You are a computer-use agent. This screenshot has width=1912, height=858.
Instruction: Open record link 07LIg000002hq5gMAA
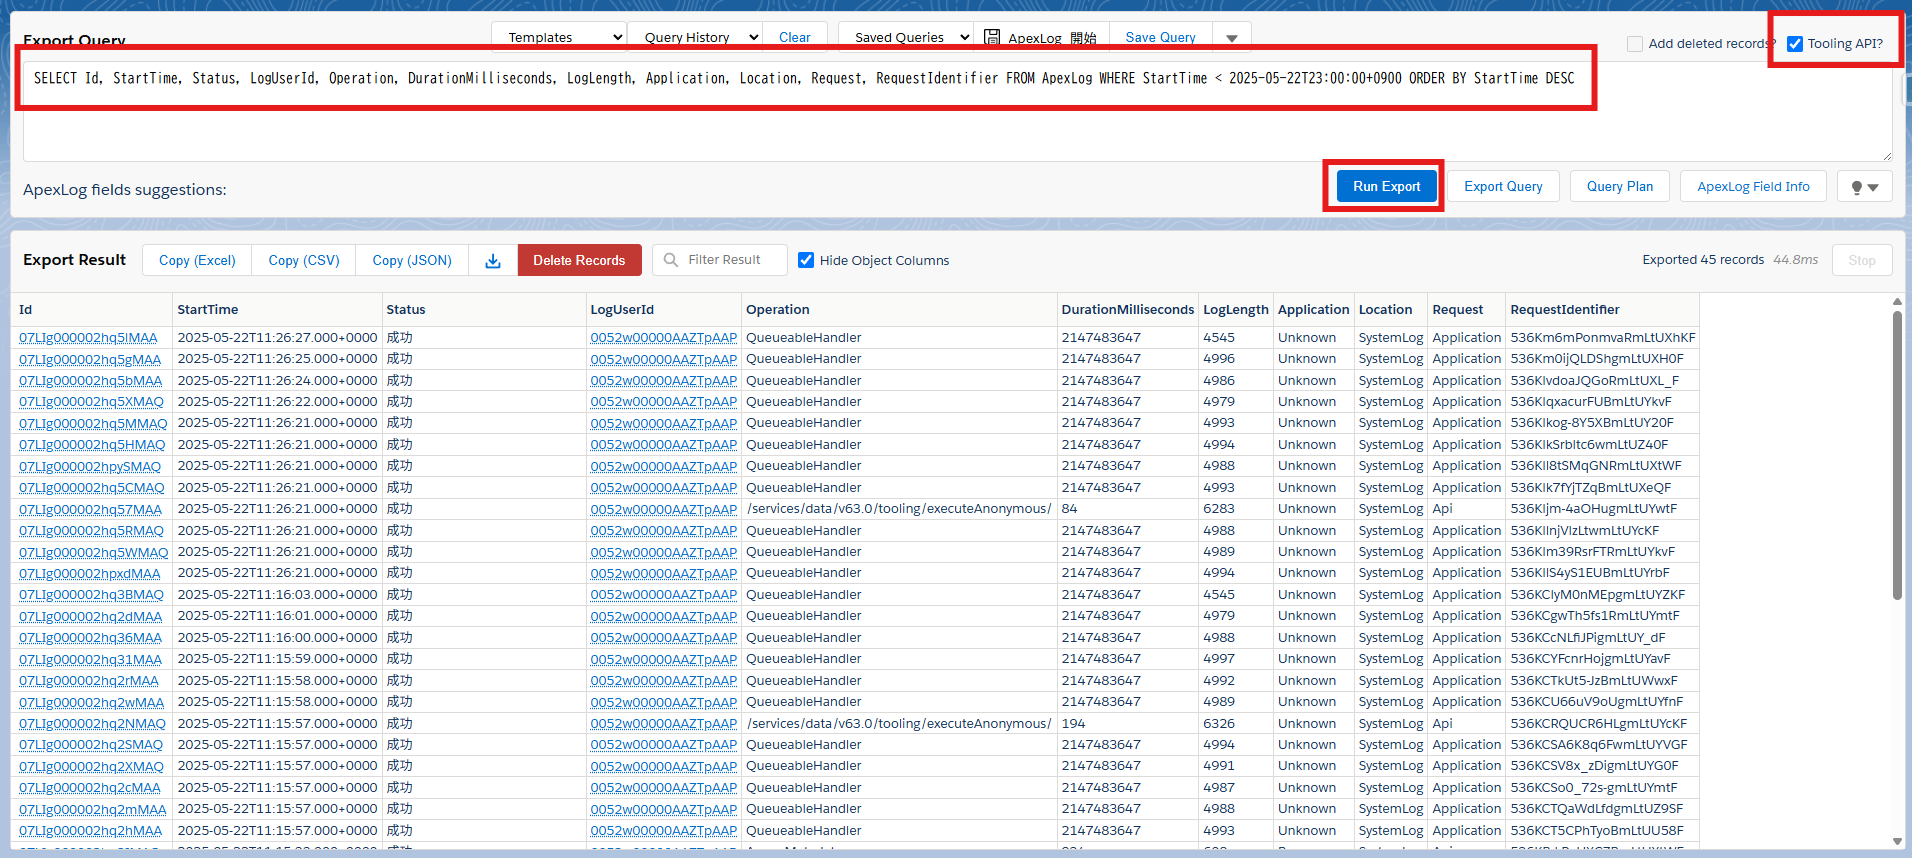tap(90, 359)
